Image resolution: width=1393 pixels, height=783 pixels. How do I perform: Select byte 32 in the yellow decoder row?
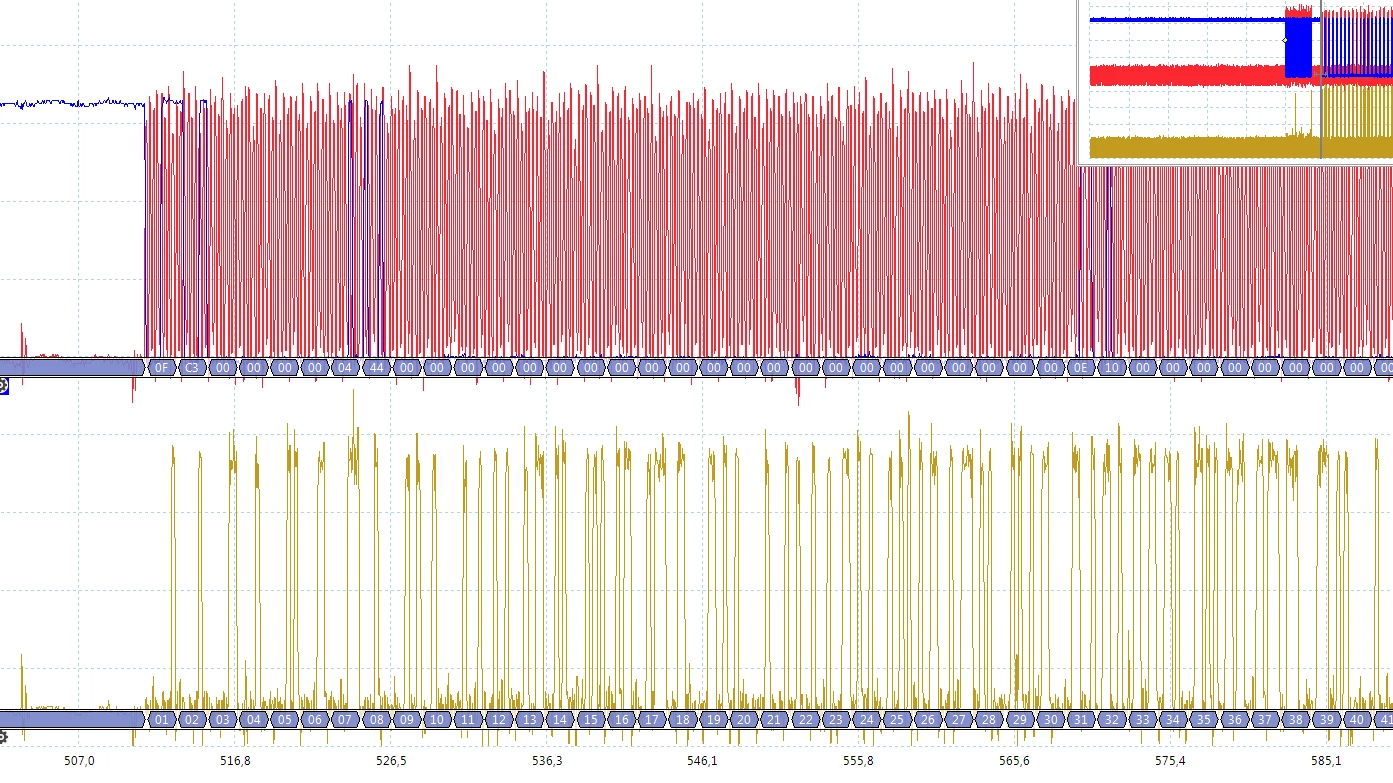tap(1111, 719)
